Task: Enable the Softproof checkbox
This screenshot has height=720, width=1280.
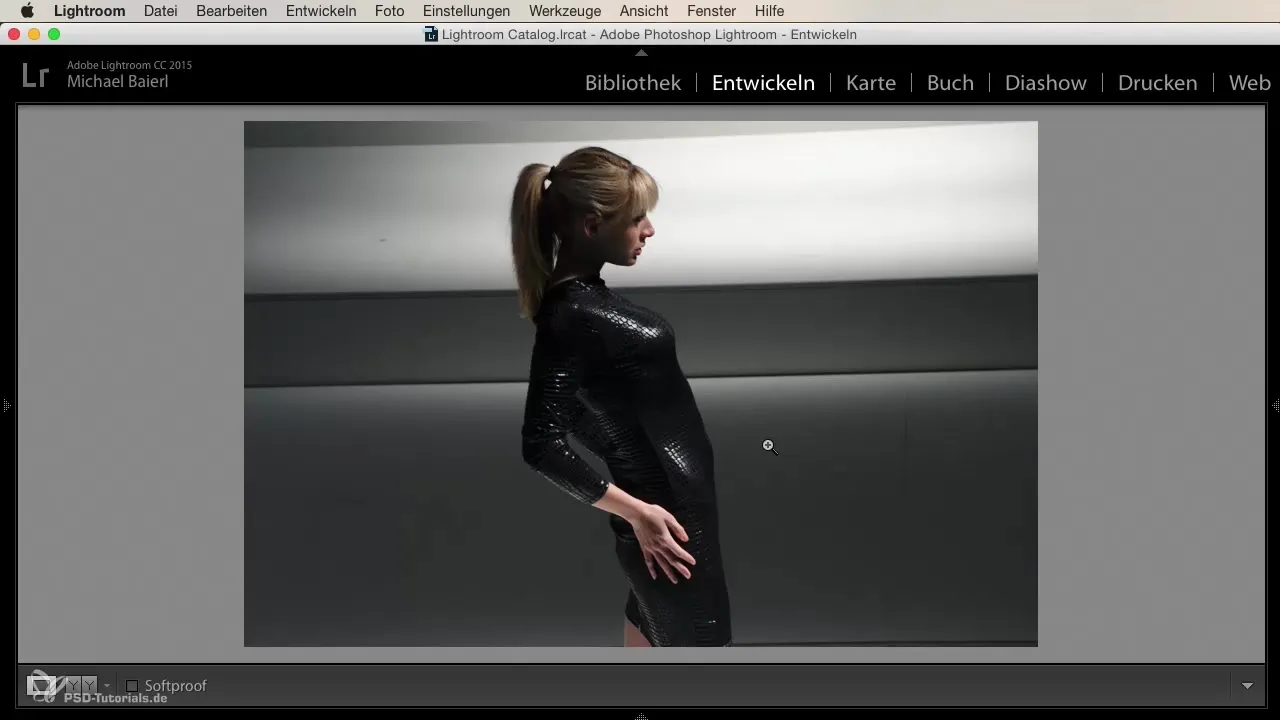Action: (132, 686)
